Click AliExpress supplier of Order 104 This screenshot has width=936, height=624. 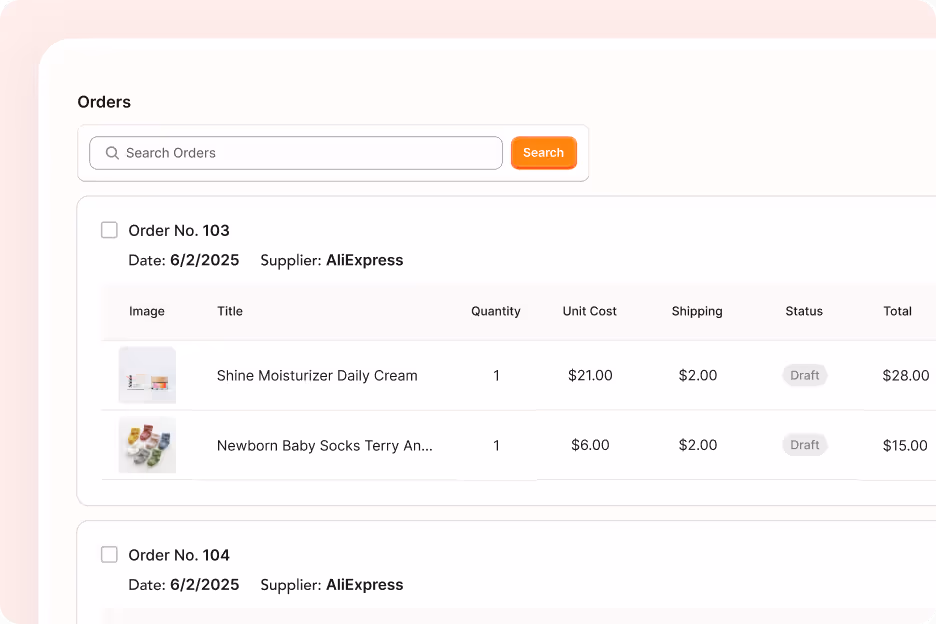click(365, 585)
